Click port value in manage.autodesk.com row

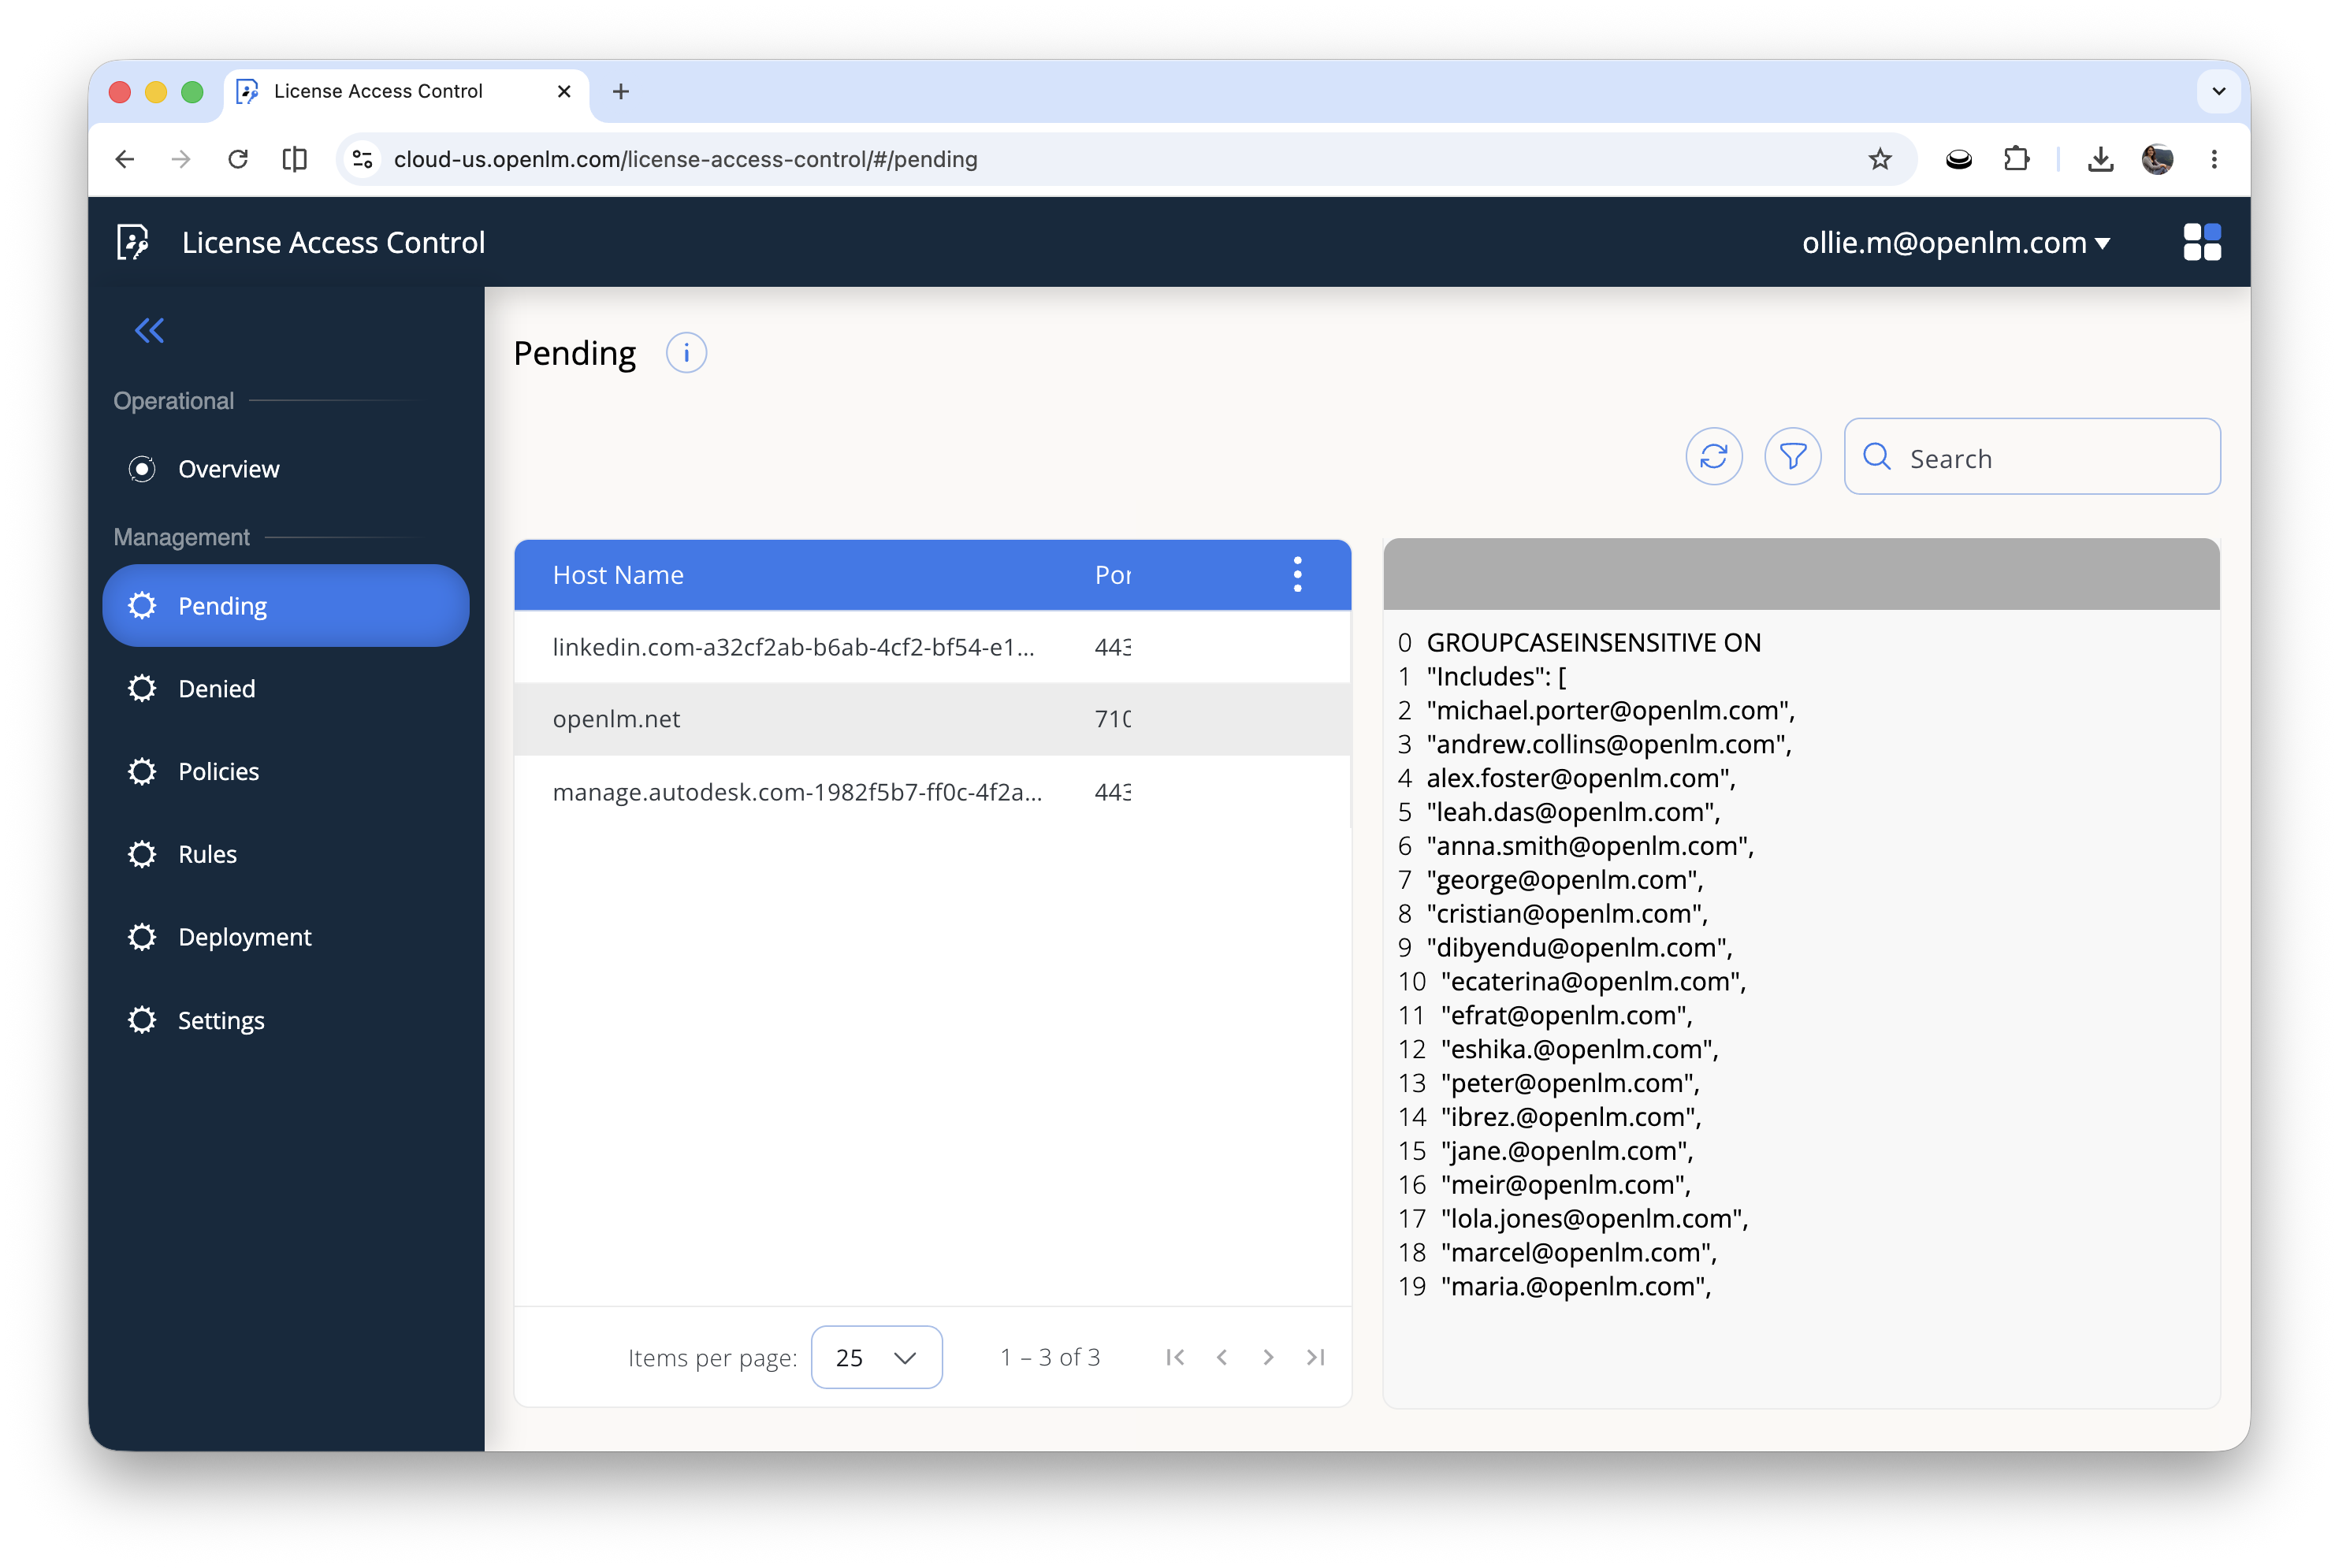(x=1112, y=792)
